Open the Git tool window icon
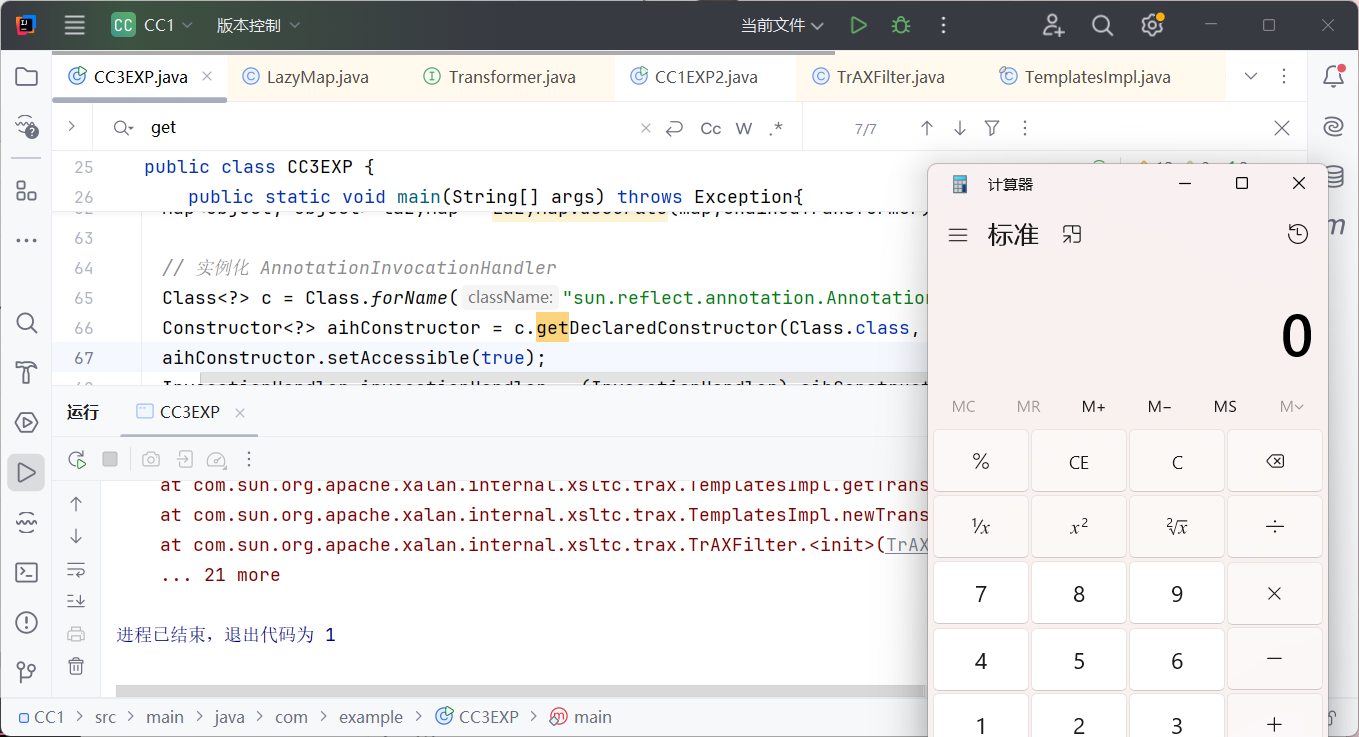Image resolution: width=1359 pixels, height=737 pixels. pos(27,671)
